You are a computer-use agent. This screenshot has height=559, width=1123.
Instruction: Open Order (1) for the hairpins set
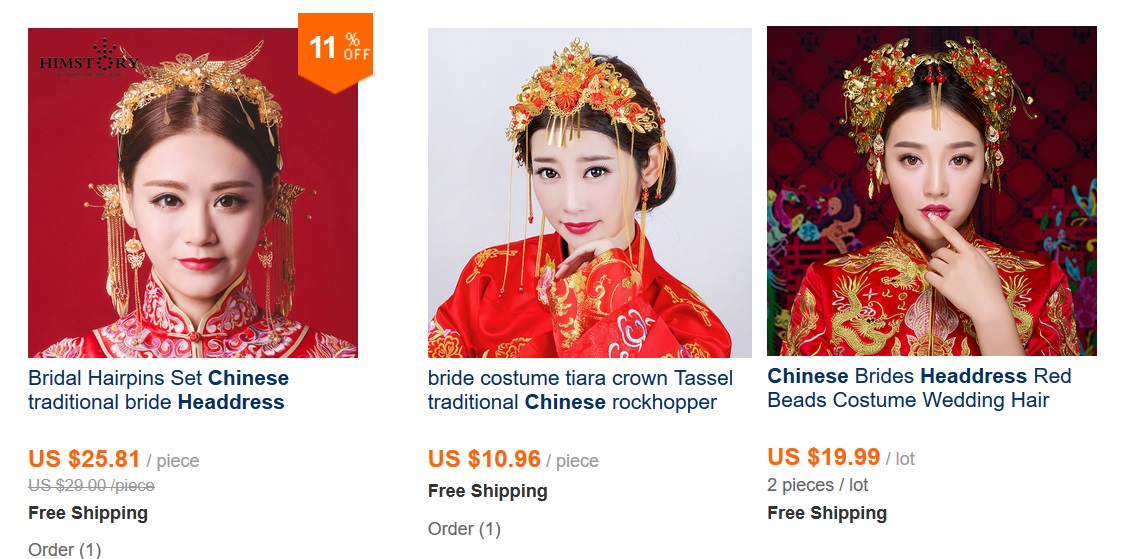click(64, 550)
